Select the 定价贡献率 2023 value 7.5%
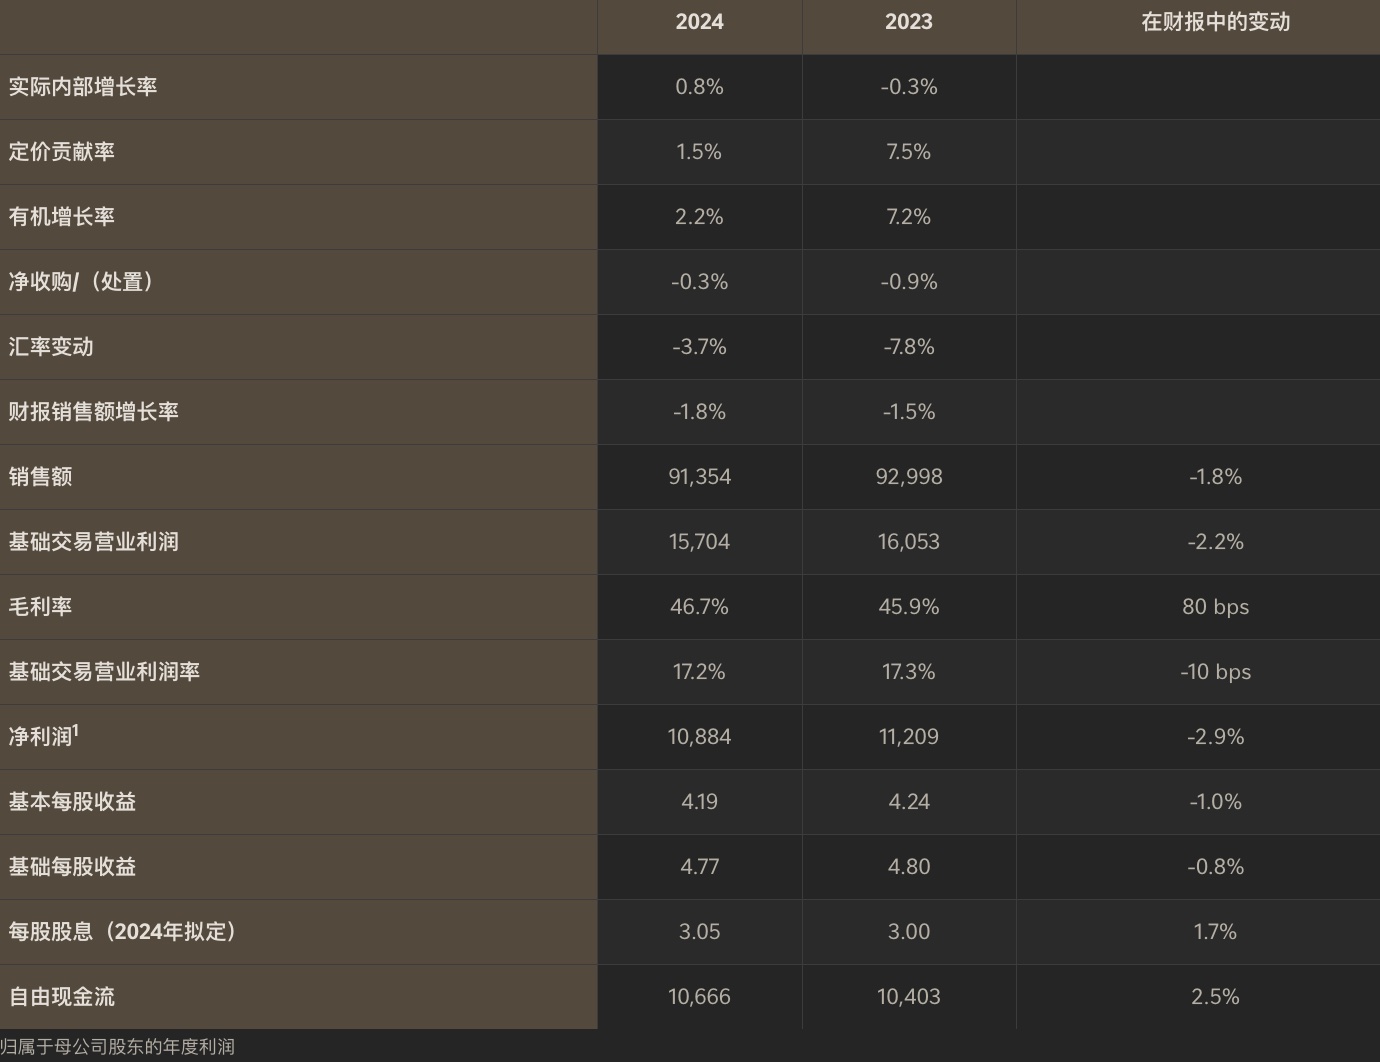The image size is (1380, 1062). [908, 152]
